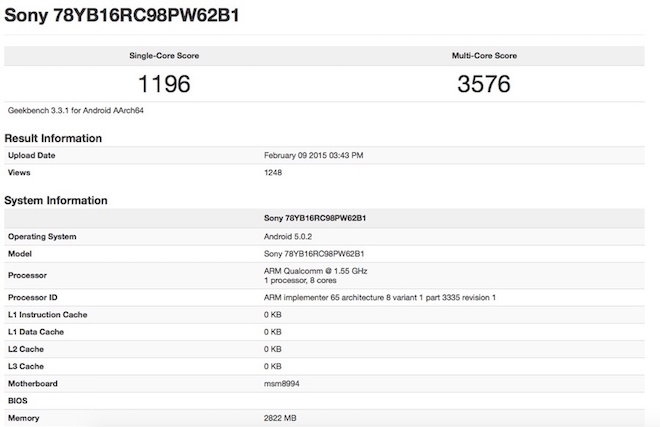Select the 1 processor, 8 cores text
This screenshot has width=660, height=427.
pyautogui.click(x=300, y=280)
